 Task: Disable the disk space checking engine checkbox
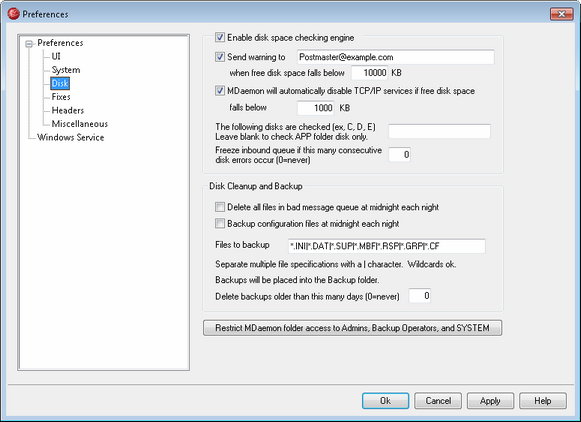click(x=220, y=37)
